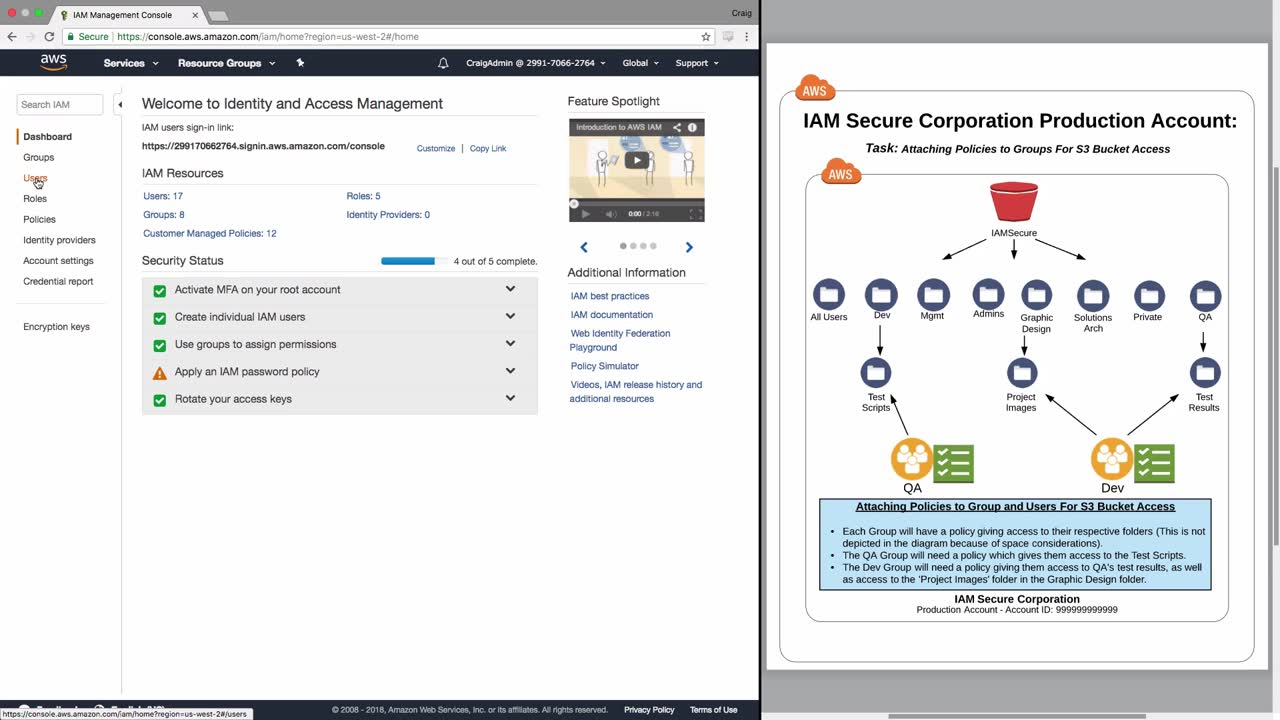Screen dimensions: 1280x720
Task: Click the Search IAM input field
Action: point(60,104)
